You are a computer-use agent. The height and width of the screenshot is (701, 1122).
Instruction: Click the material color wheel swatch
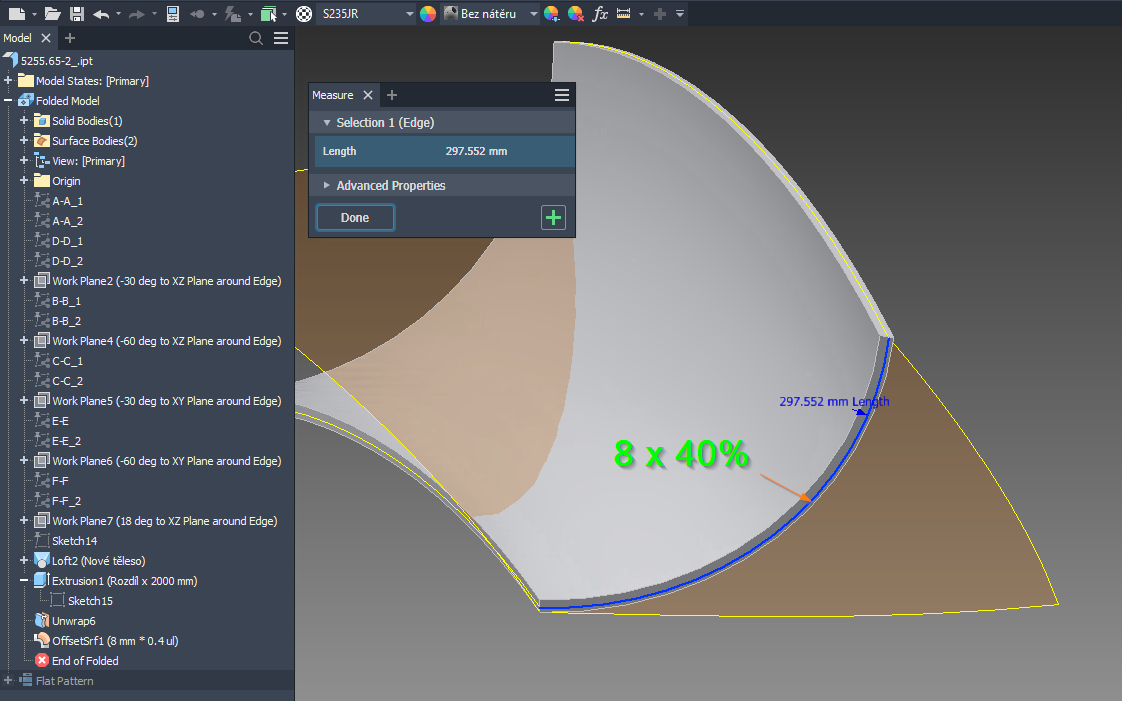click(427, 13)
